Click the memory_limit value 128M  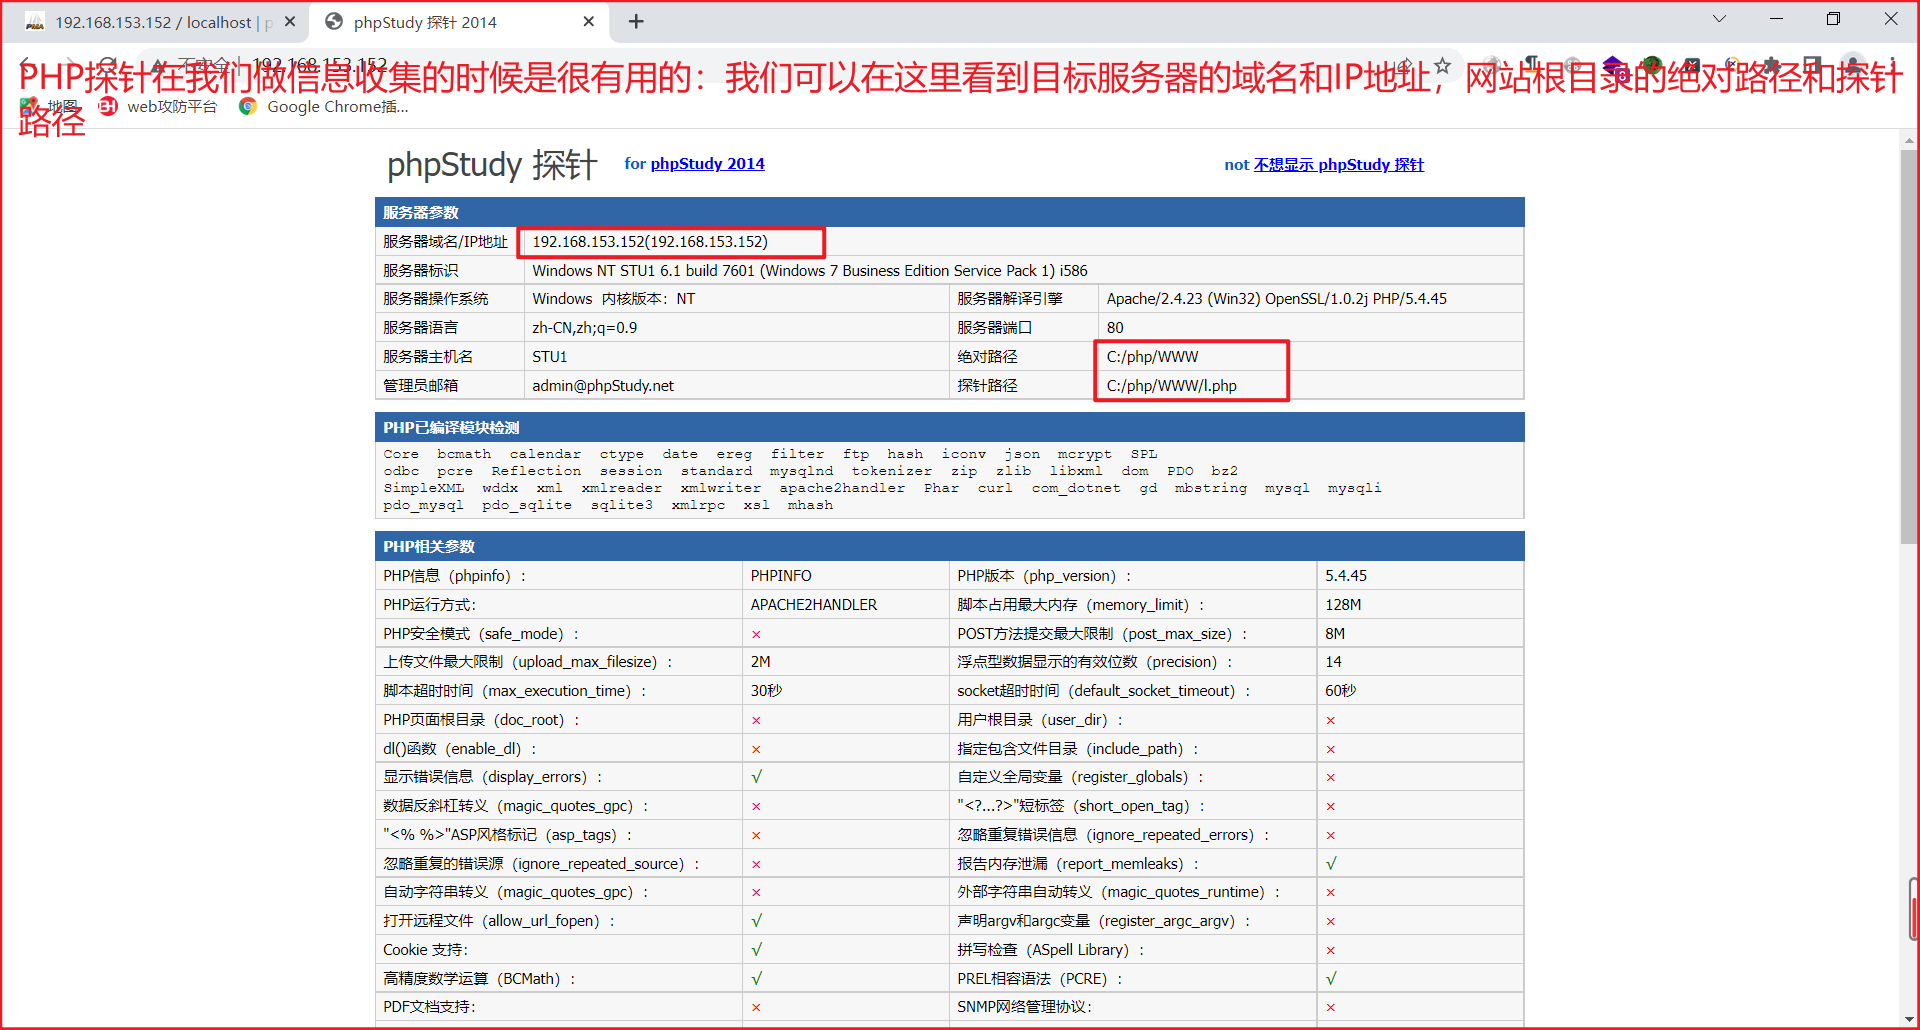[1343, 605]
